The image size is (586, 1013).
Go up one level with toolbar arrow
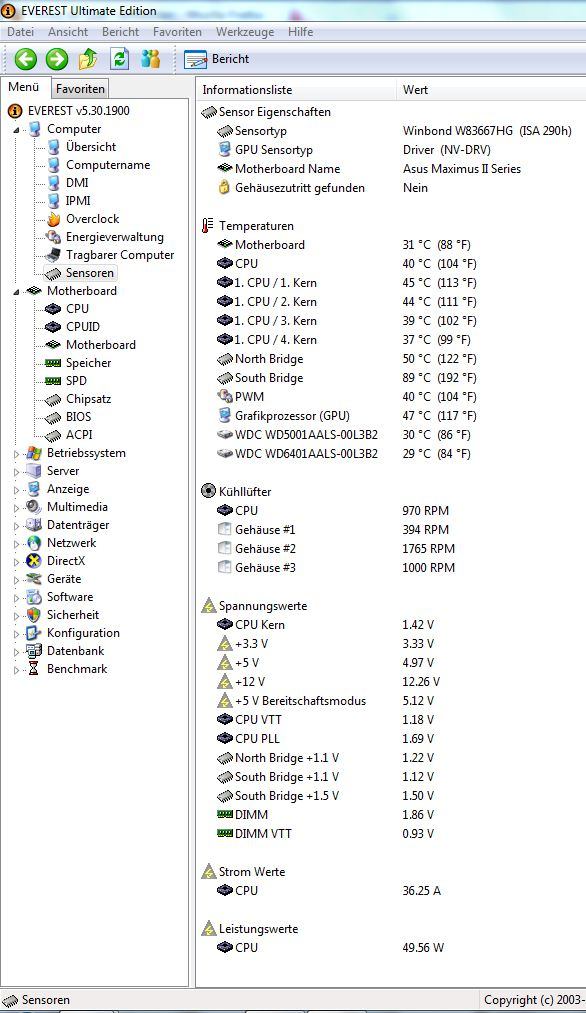[88, 59]
